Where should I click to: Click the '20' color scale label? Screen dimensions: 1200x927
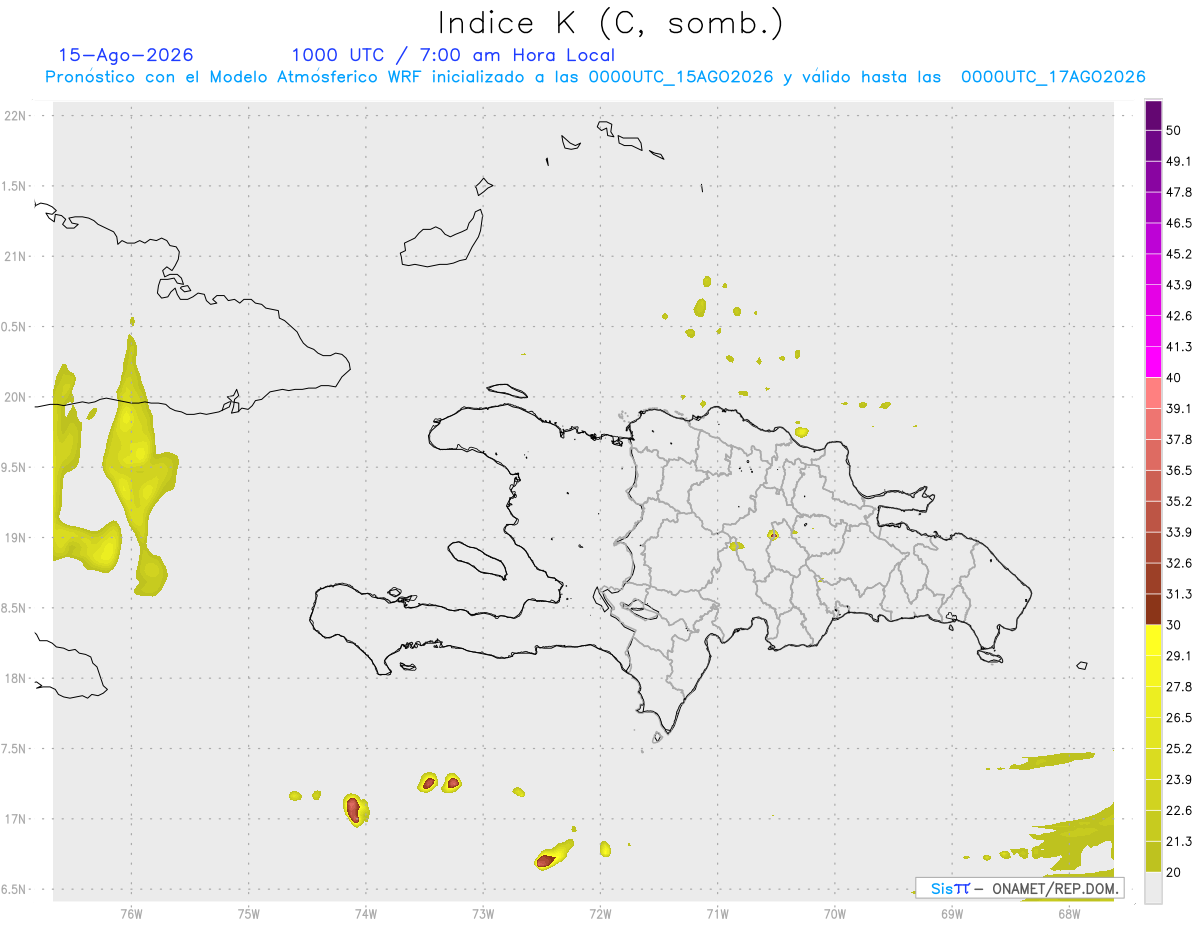click(x=1174, y=873)
